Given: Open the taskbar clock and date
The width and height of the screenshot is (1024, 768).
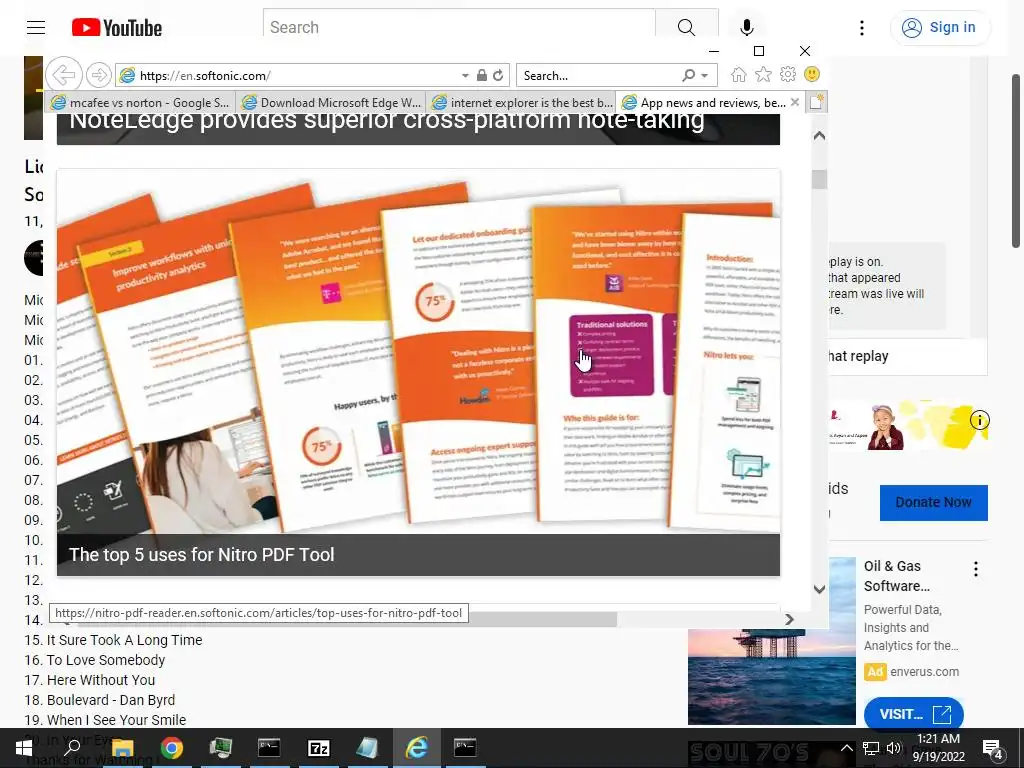Looking at the screenshot, I should tap(938, 747).
